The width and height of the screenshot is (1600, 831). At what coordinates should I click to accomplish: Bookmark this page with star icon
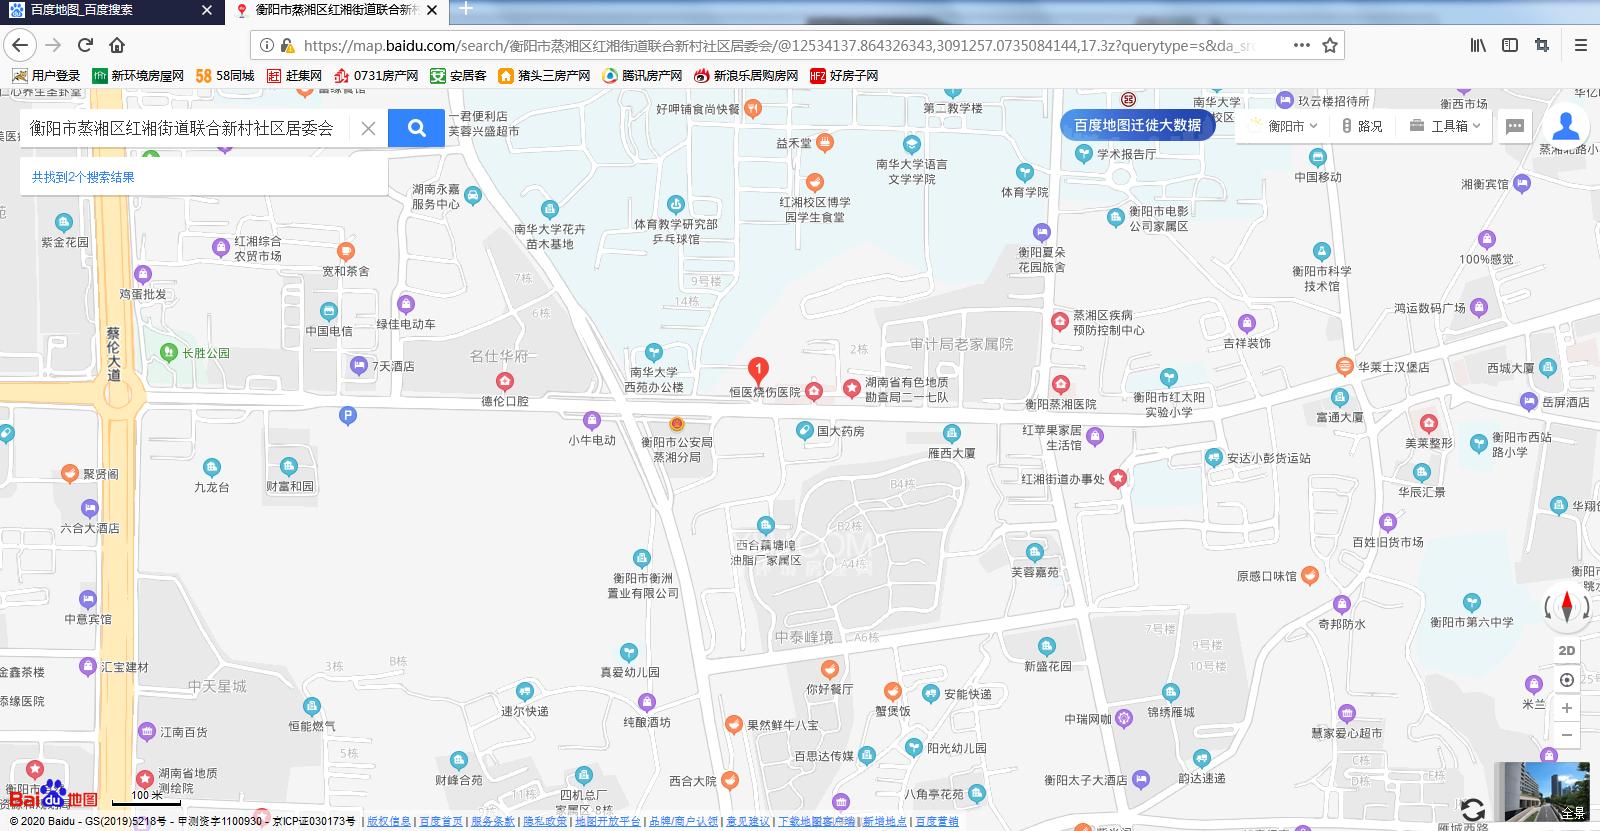click(1330, 45)
